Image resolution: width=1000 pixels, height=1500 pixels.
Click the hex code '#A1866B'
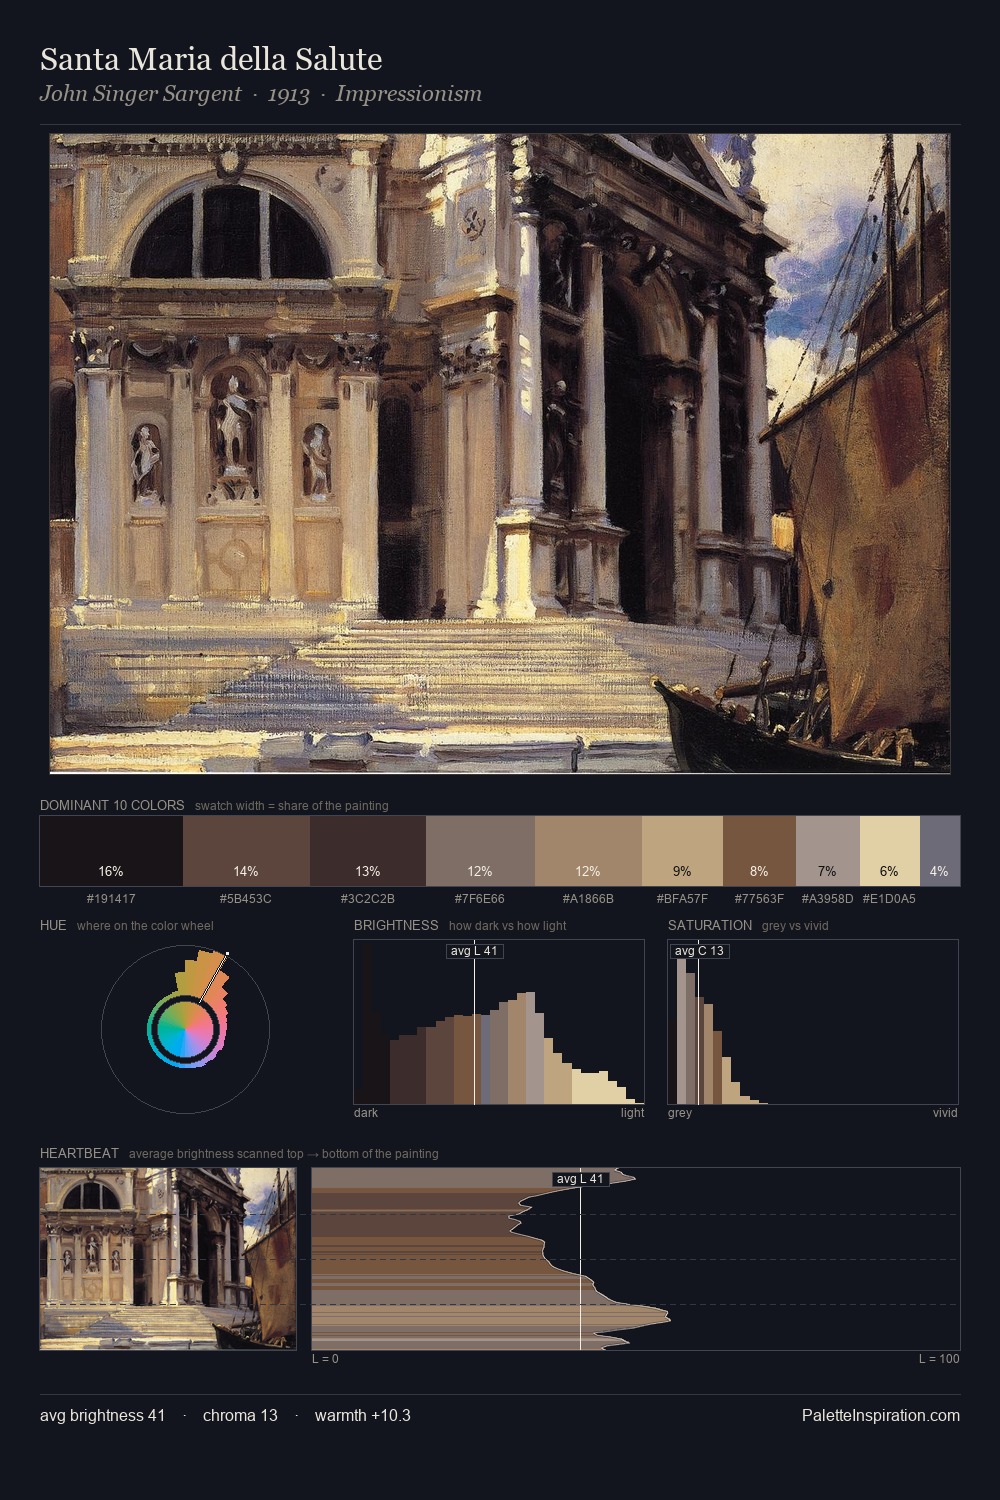588,899
